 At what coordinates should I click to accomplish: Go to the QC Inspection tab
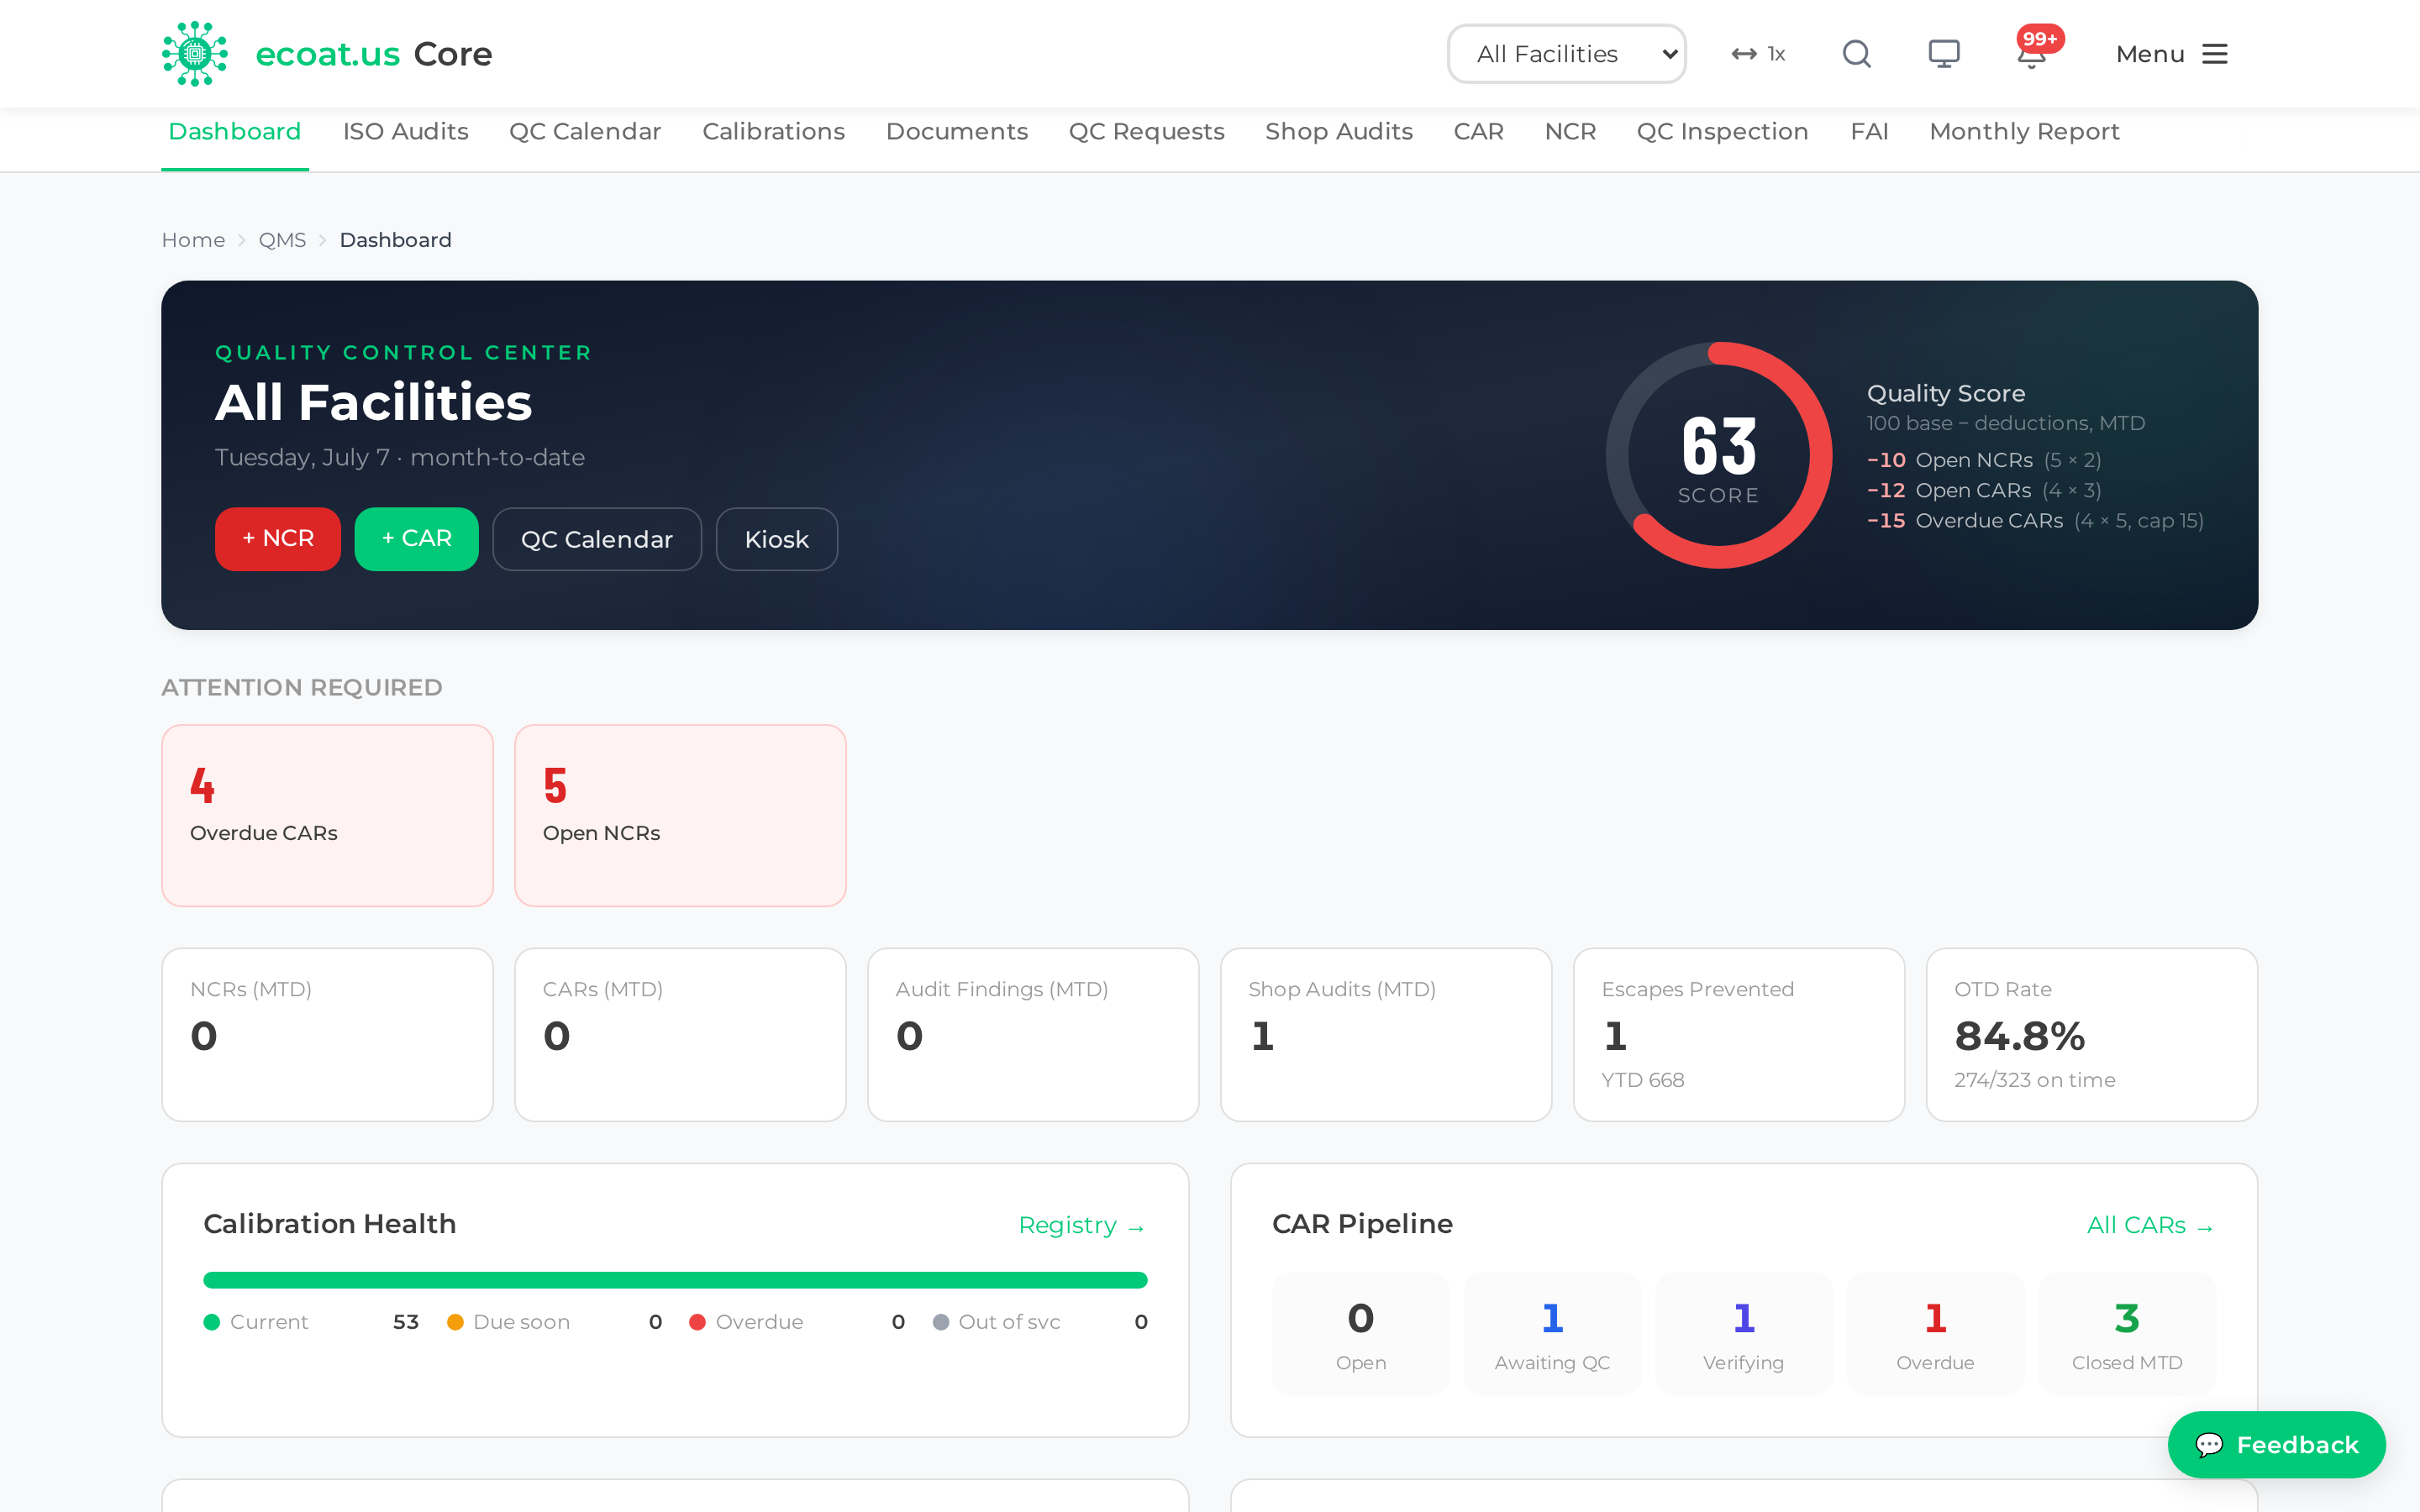[1723, 132]
